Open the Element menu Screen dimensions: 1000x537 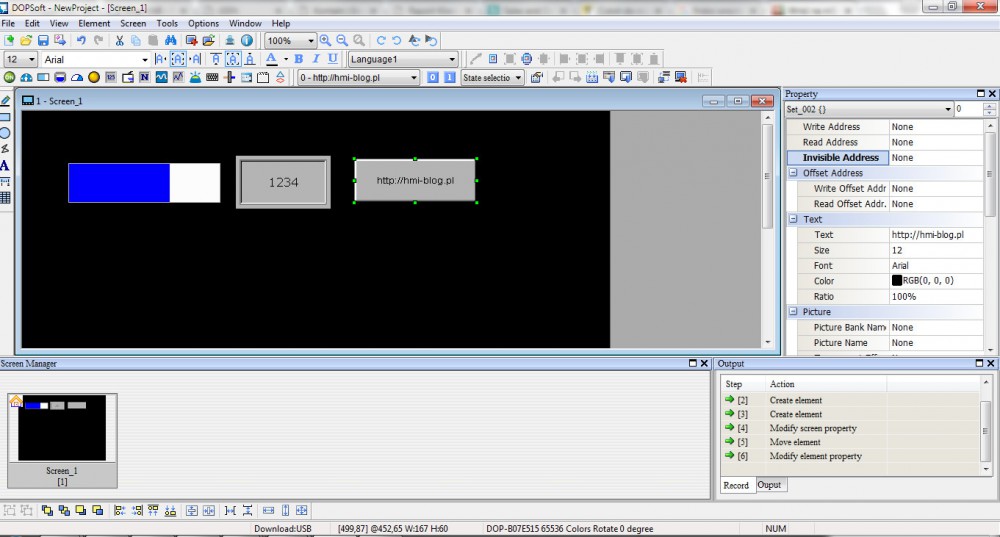point(94,23)
